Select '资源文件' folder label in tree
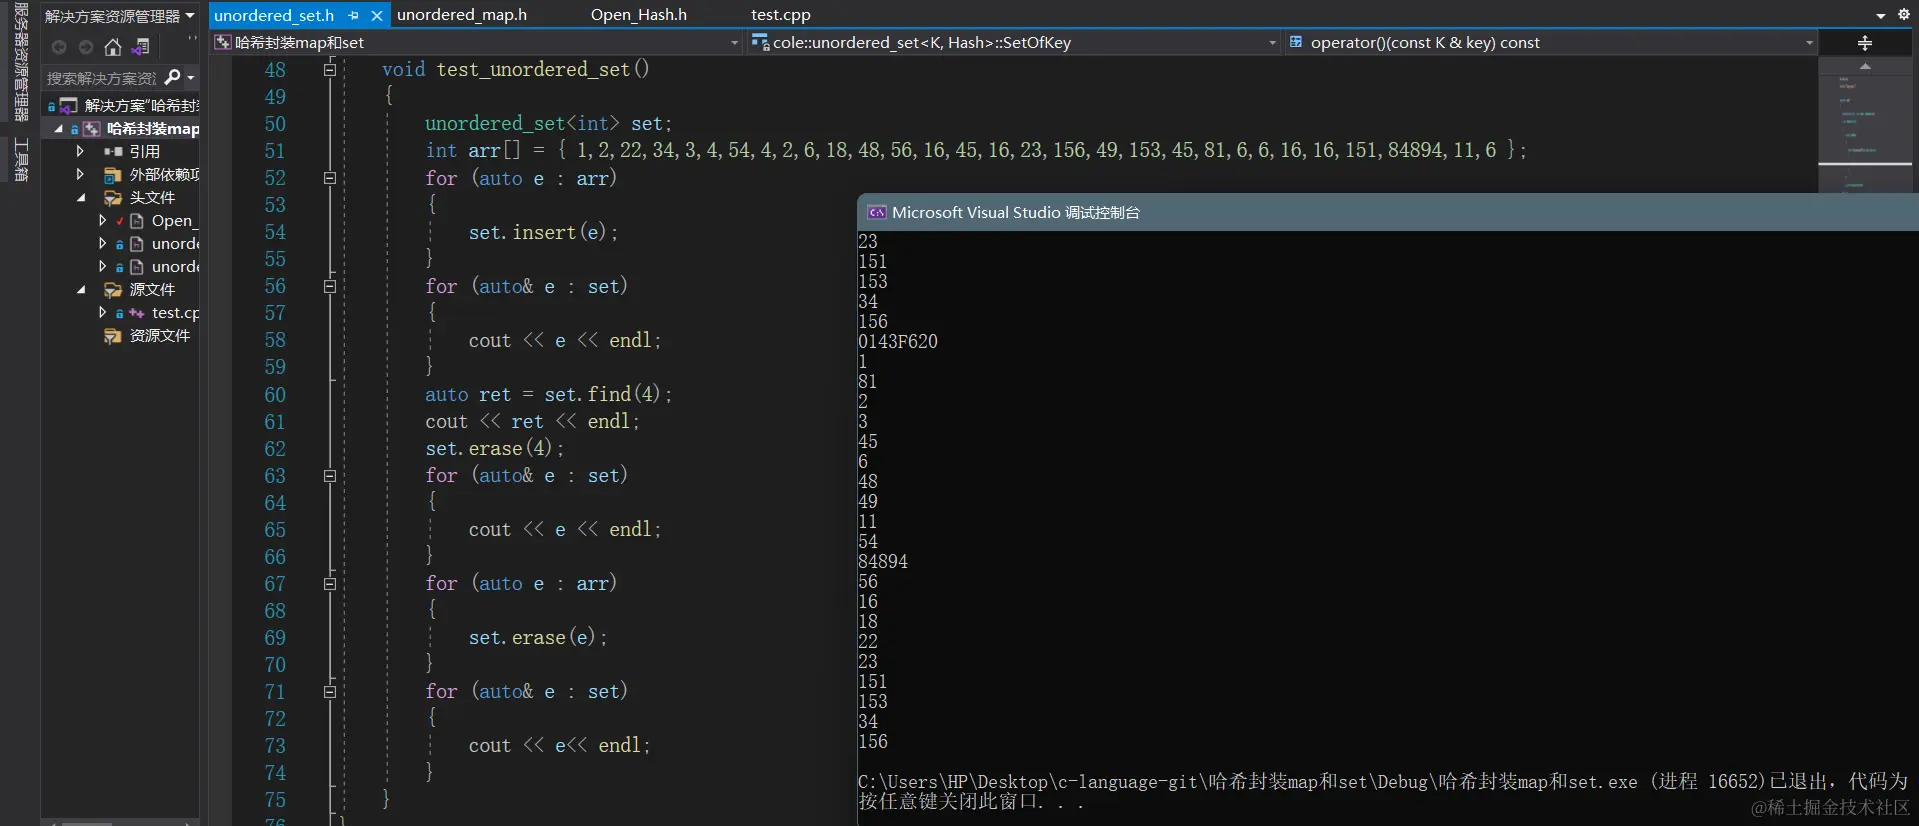 click(159, 336)
